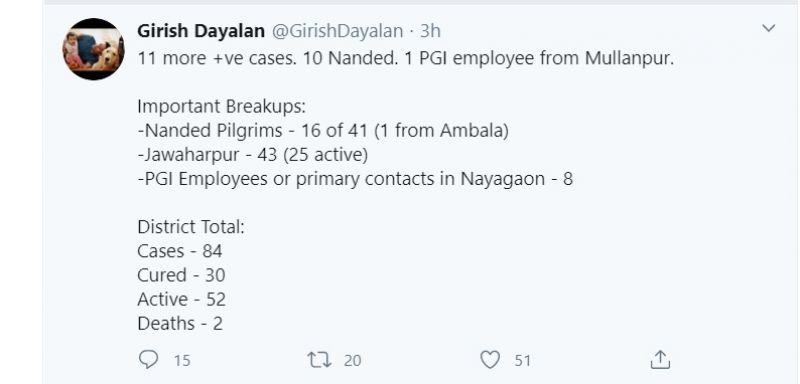The image size is (800, 384).
Task: Click the reply count 15
Action: pyautogui.click(x=182, y=361)
